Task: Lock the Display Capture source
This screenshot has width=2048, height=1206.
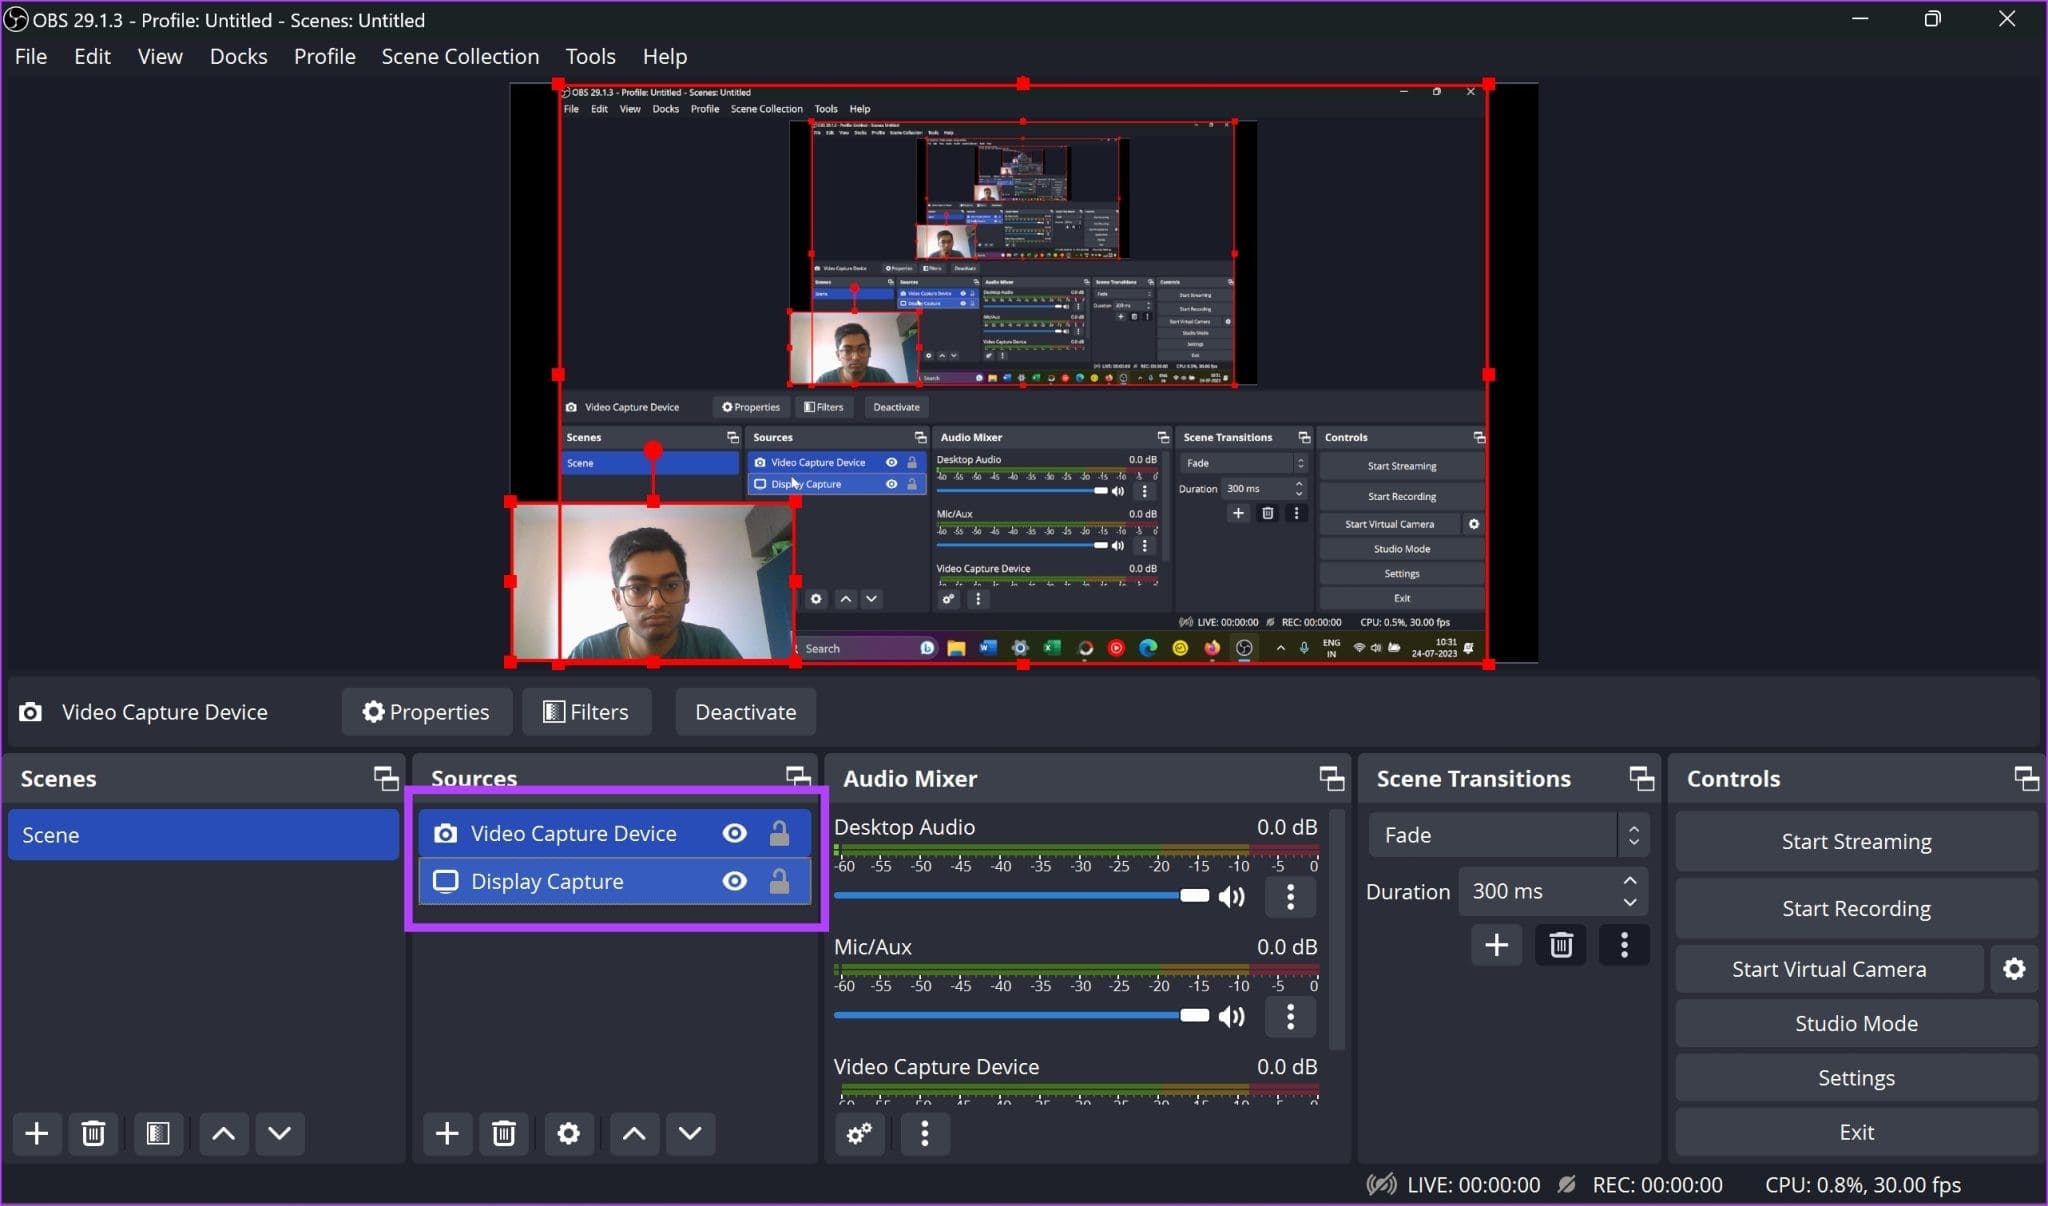Action: [779, 881]
